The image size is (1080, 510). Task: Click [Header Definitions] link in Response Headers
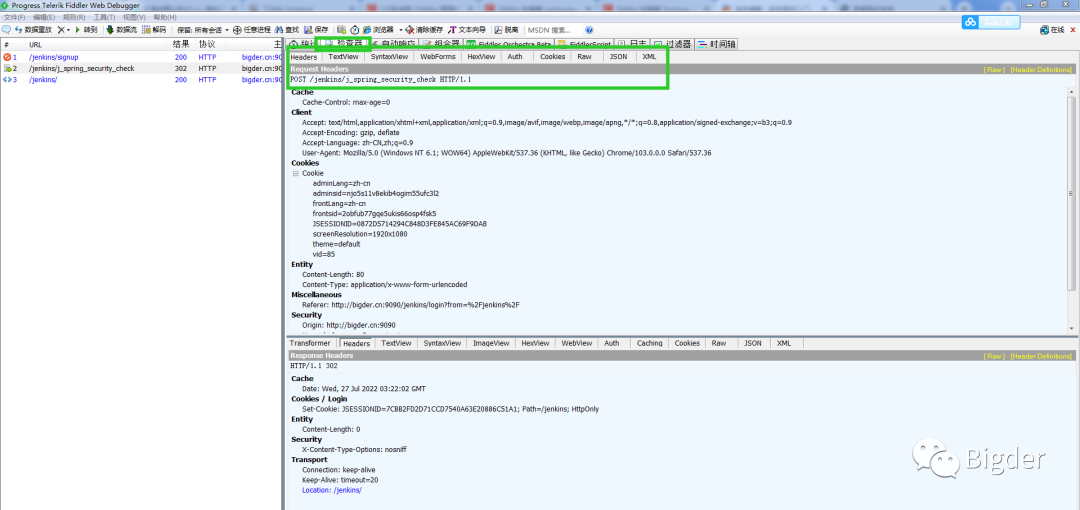tap(1041, 356)
